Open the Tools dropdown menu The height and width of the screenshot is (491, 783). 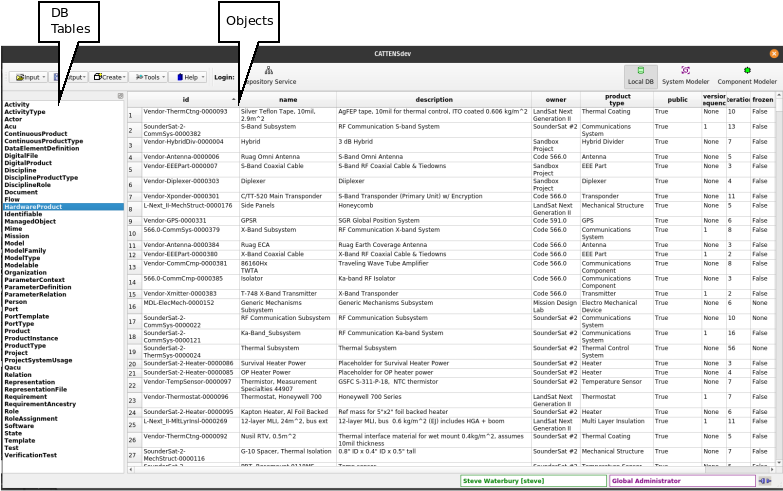(149, 77)
